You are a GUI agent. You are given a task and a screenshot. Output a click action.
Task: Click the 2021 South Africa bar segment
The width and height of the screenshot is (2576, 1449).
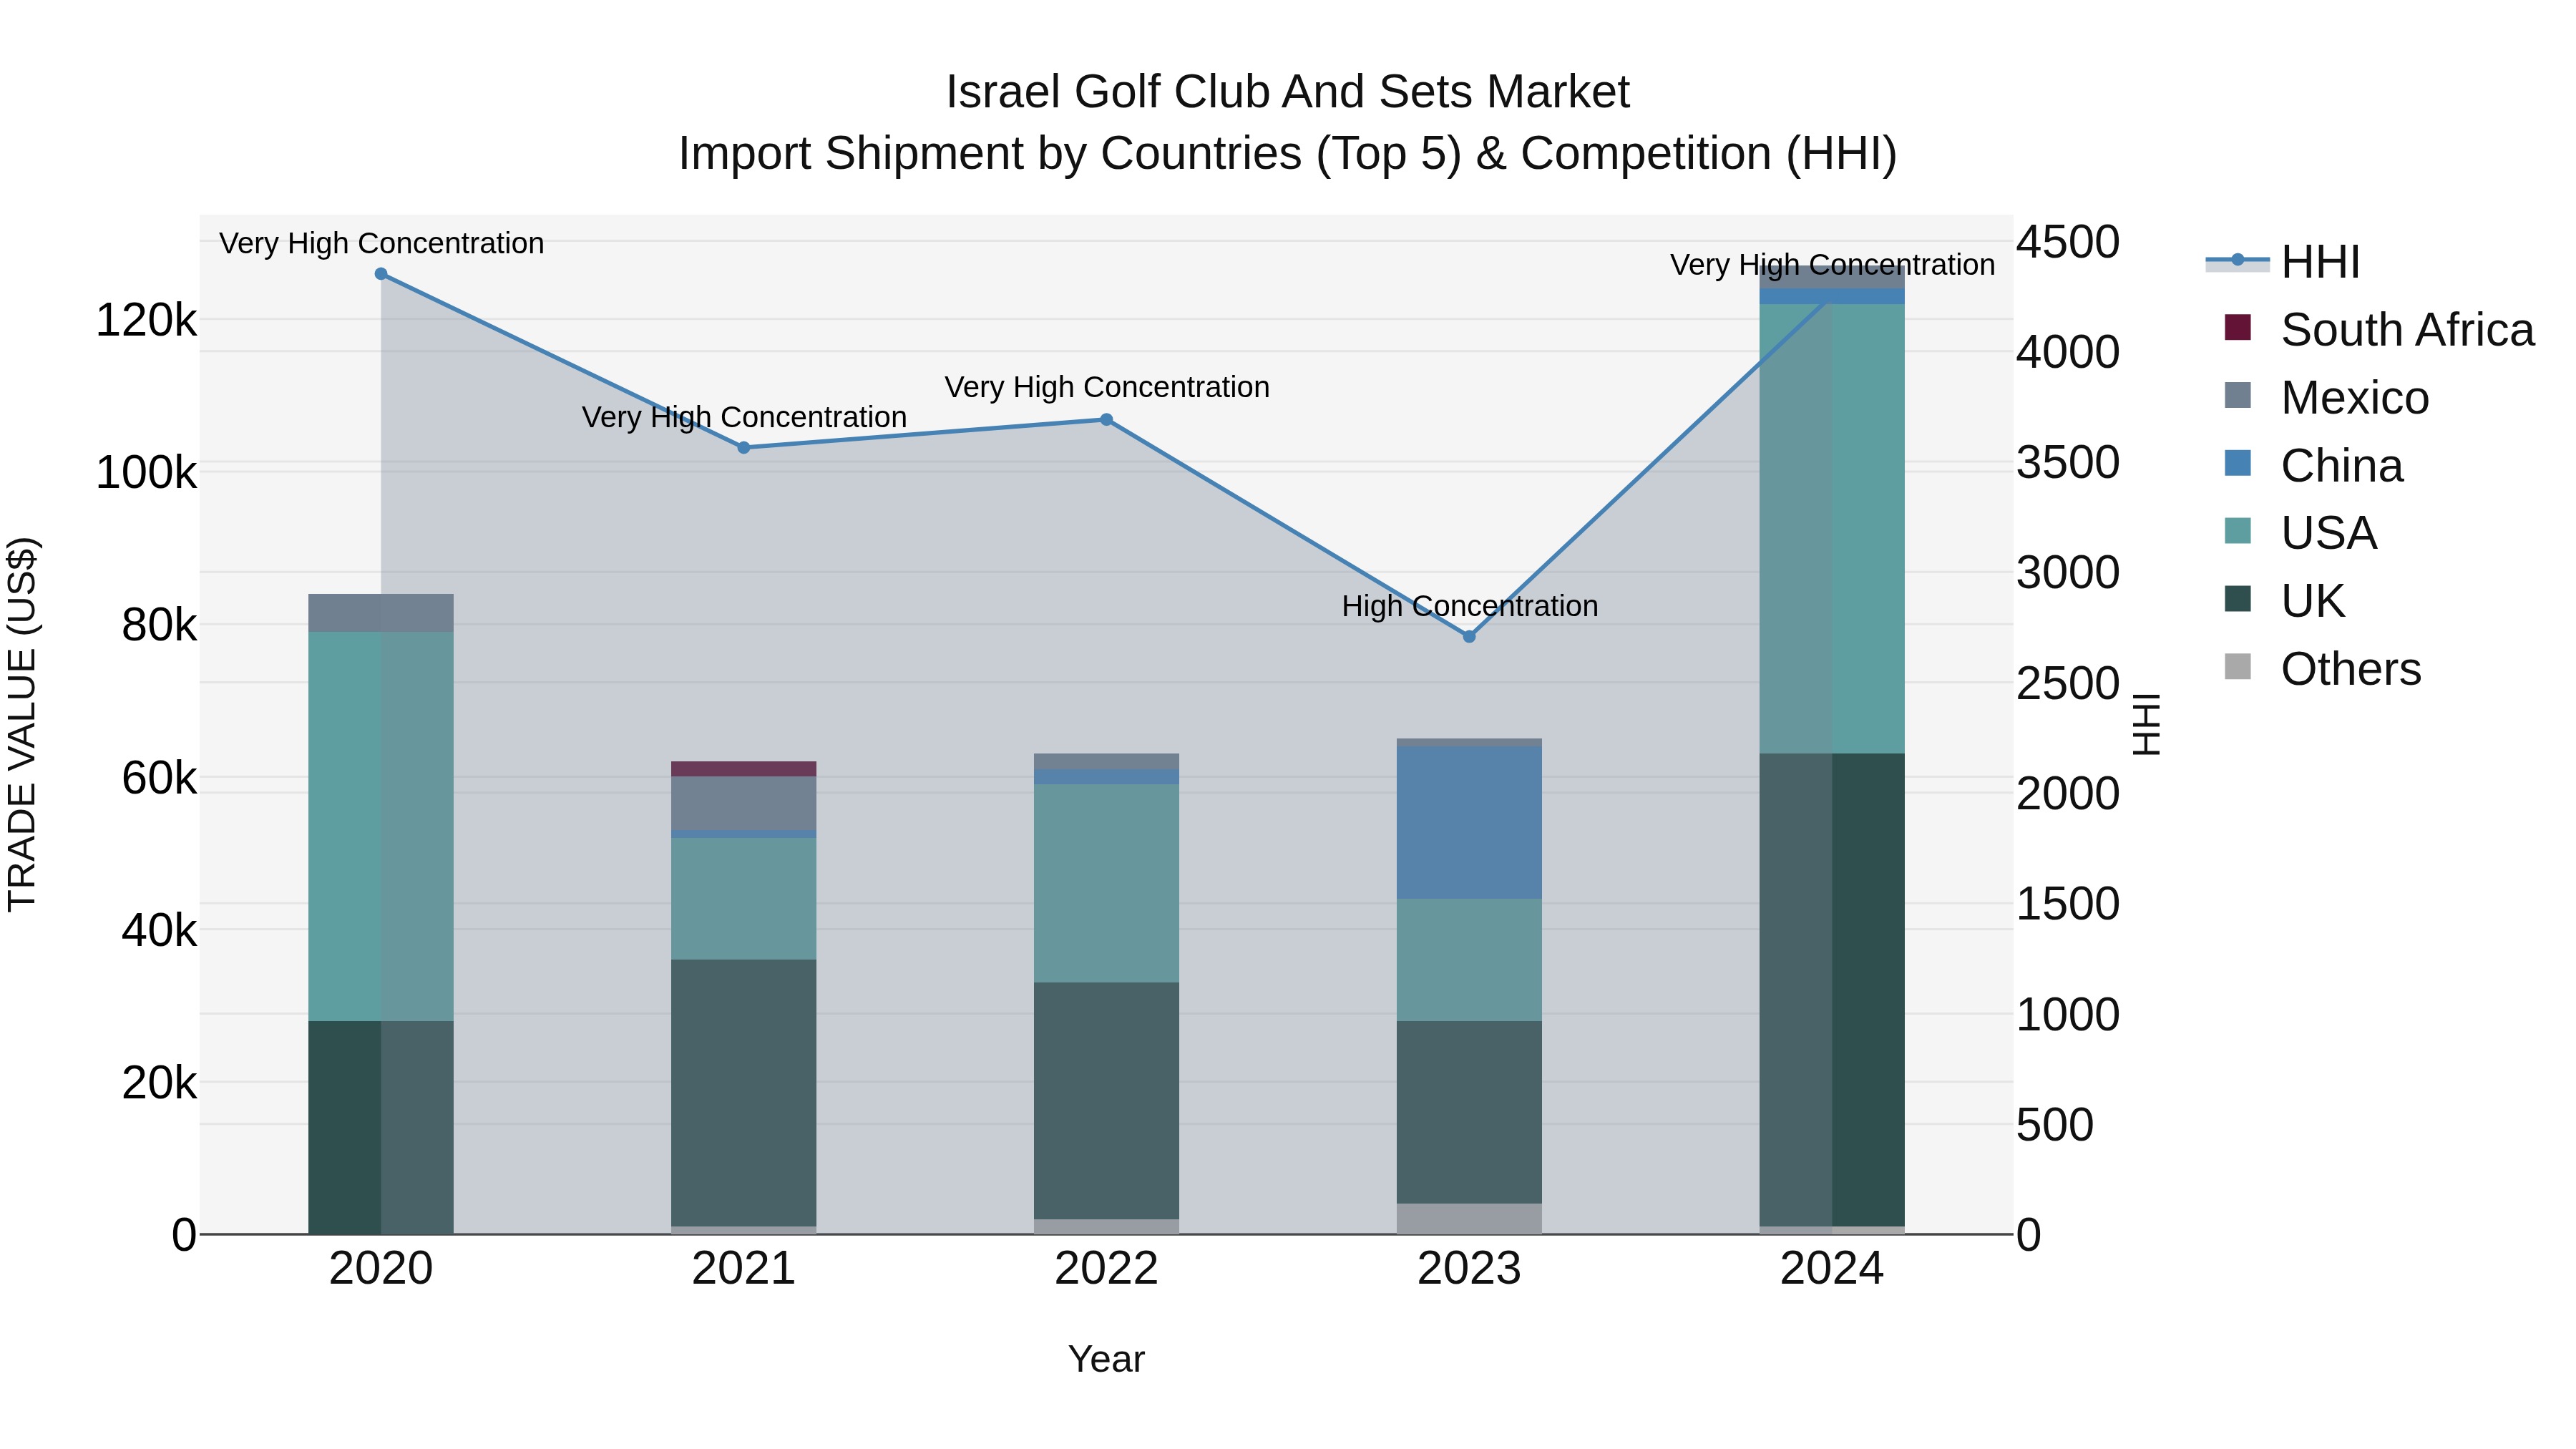[x=744, y=769]
